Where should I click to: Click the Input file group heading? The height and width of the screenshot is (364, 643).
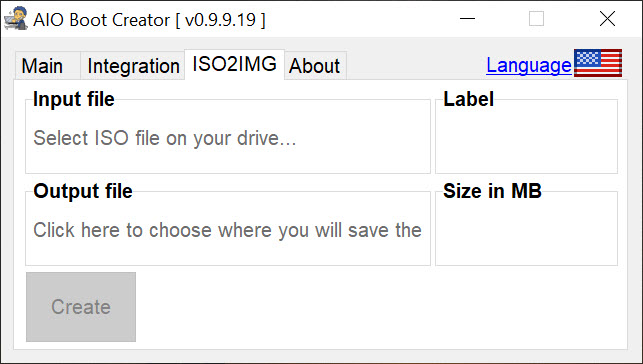point(74,99)
